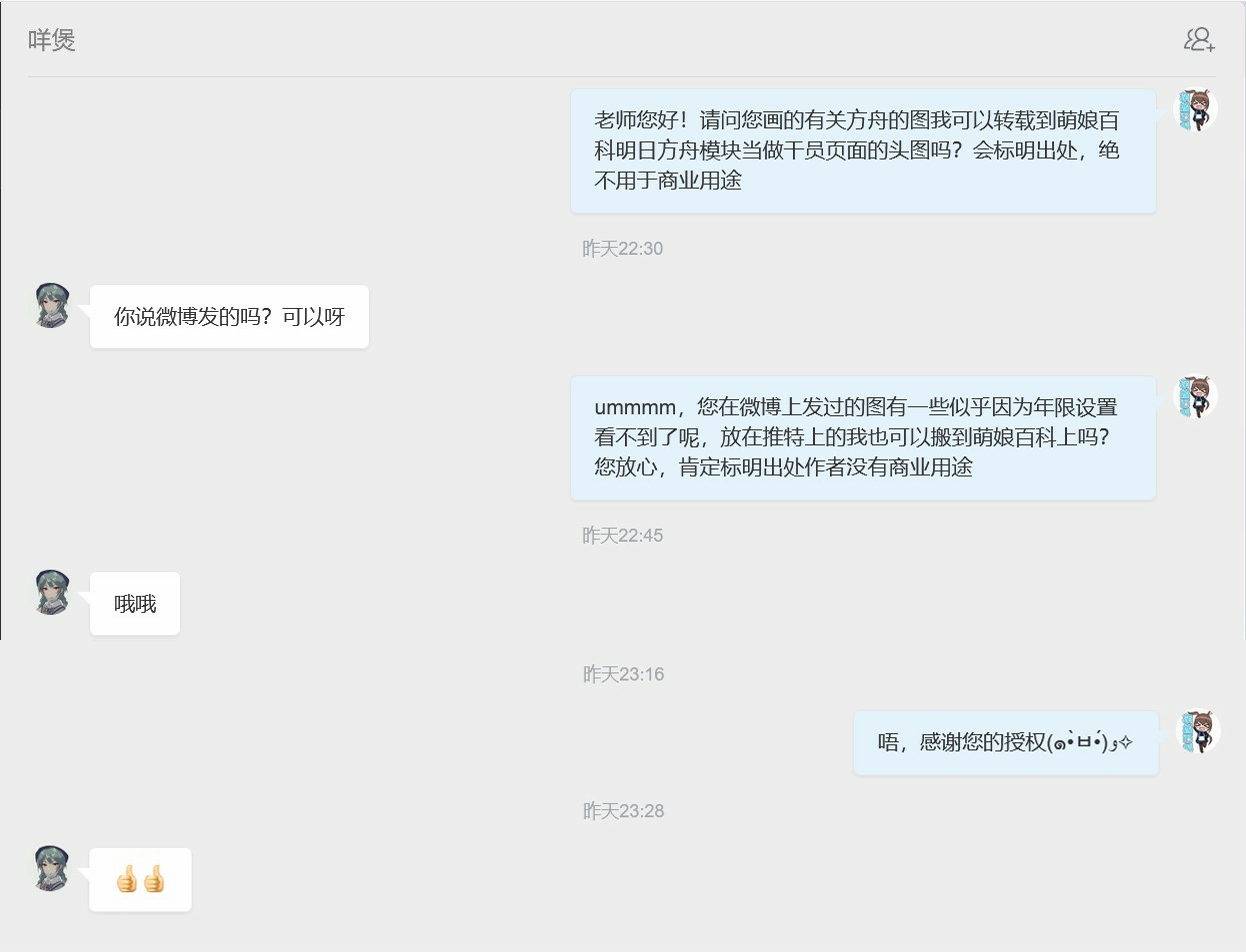Click the 昨天23:28 timestamp
The image size is (1246, 952).
[x=623, y=811]
